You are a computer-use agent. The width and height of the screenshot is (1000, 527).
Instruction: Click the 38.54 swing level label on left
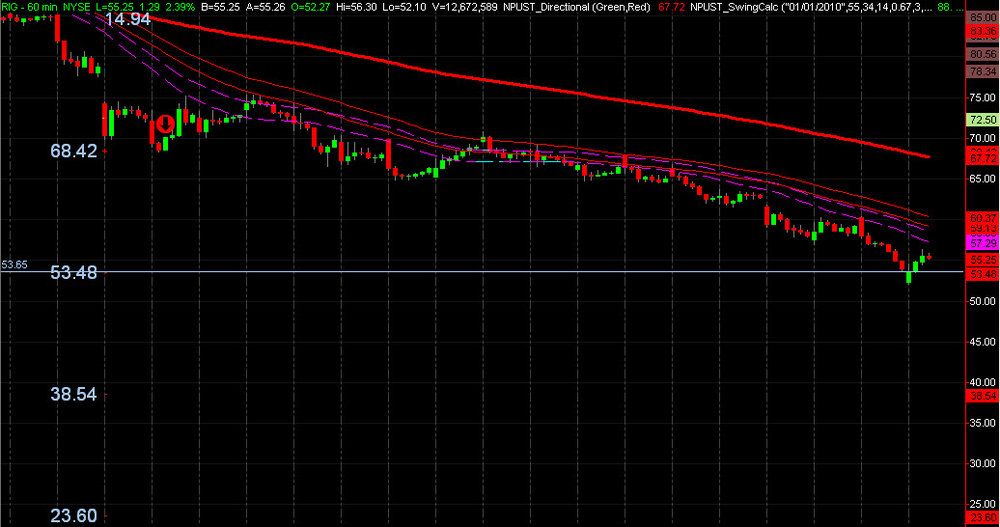(74, 394)
